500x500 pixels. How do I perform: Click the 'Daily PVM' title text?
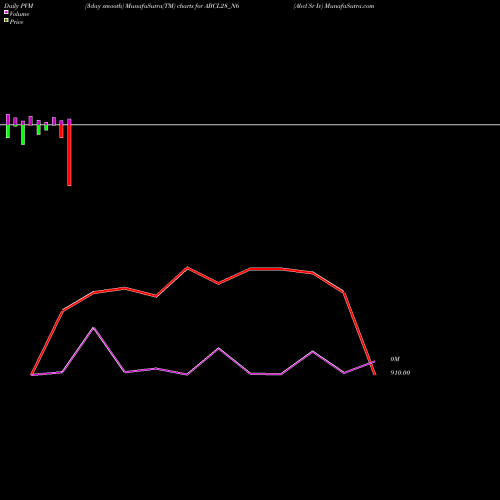19,6
